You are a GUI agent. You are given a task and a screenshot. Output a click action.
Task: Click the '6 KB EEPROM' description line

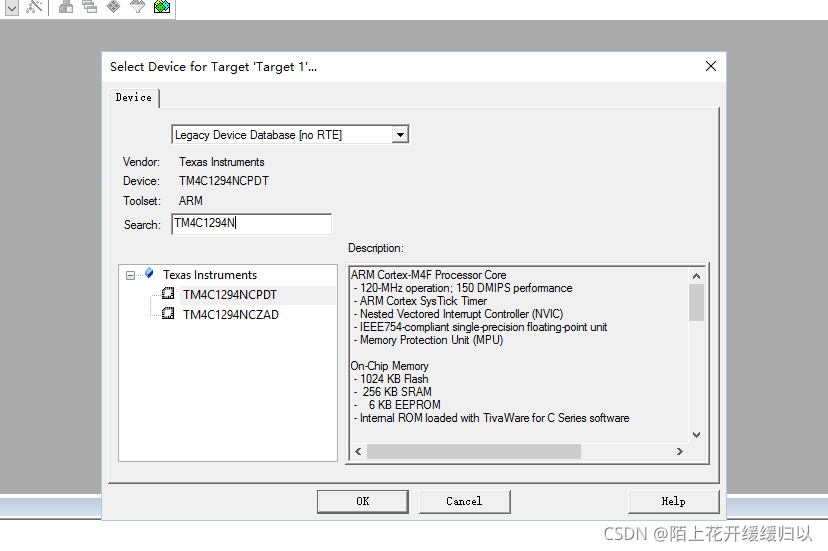coord(397,405)
